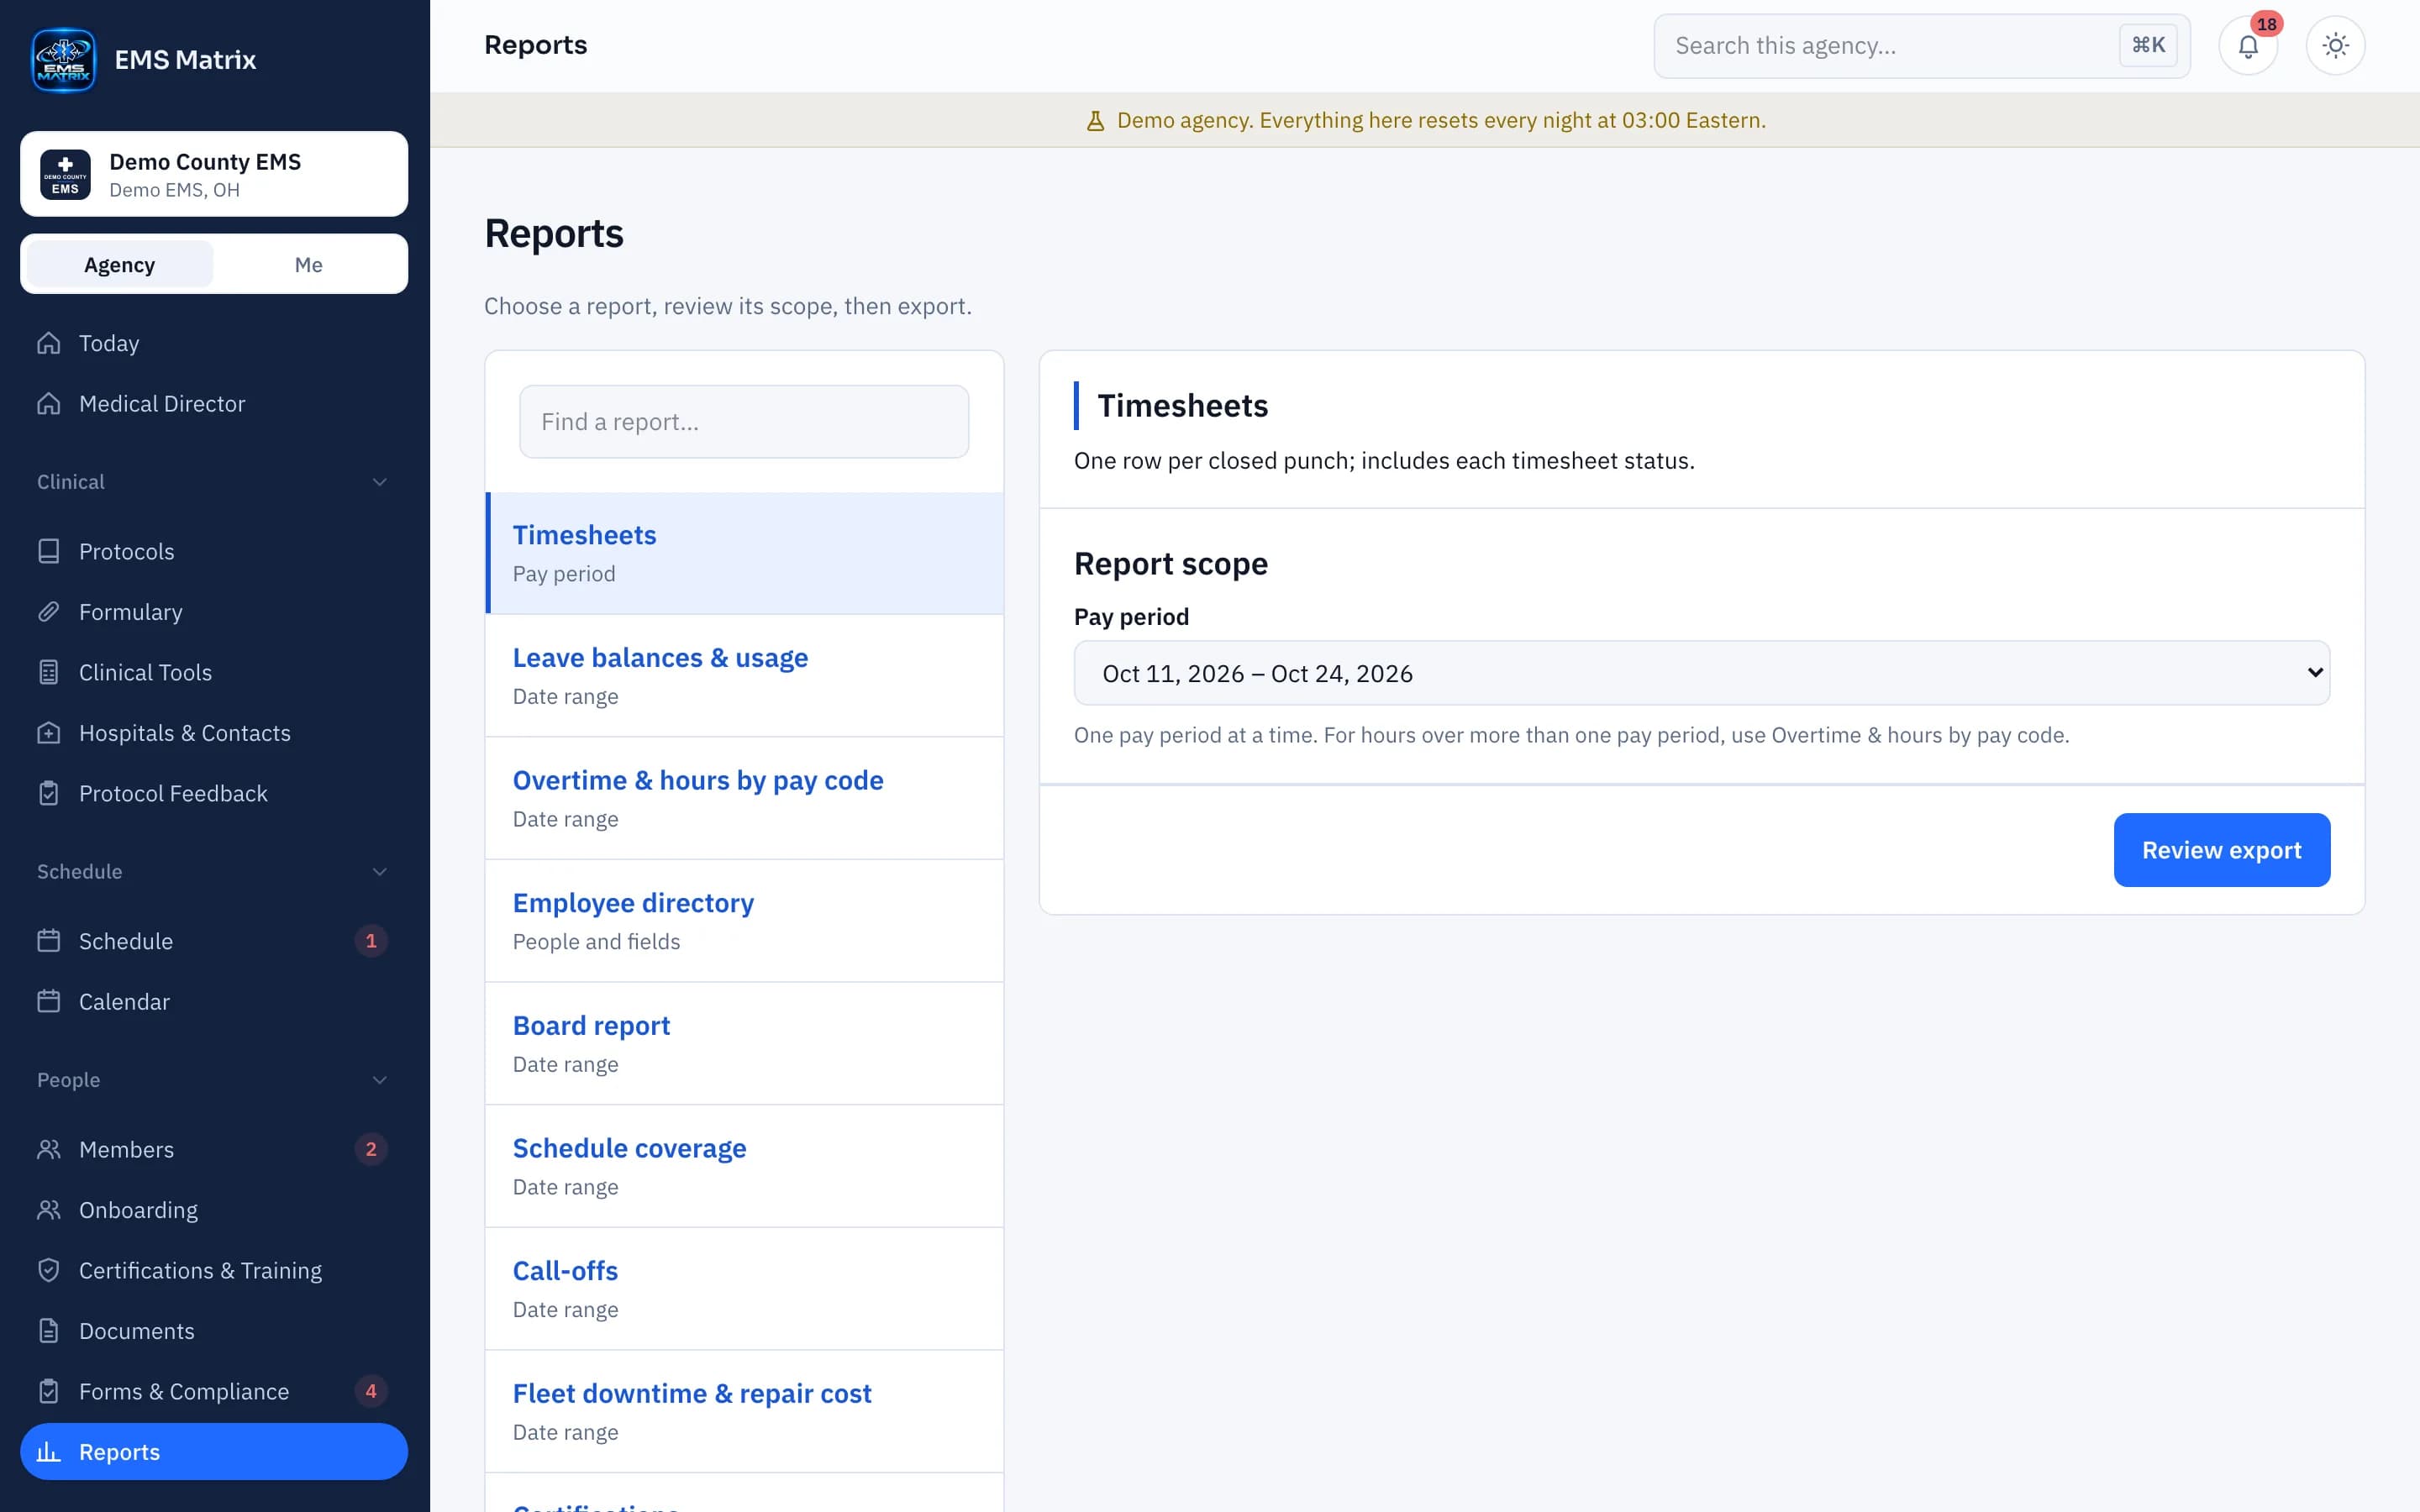Open Calendar in the sidebar

(214, 1002)
